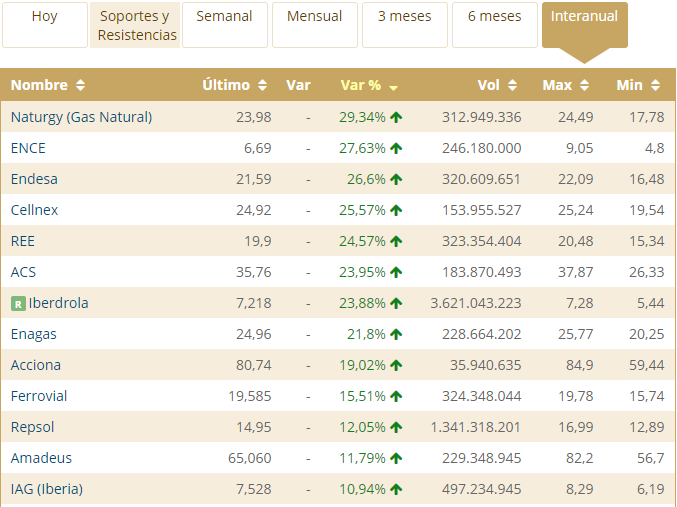Select Ferrovial volume 324.348.044
The height and width of the screenshot is (507, 677).
click(x=481, y=396)
